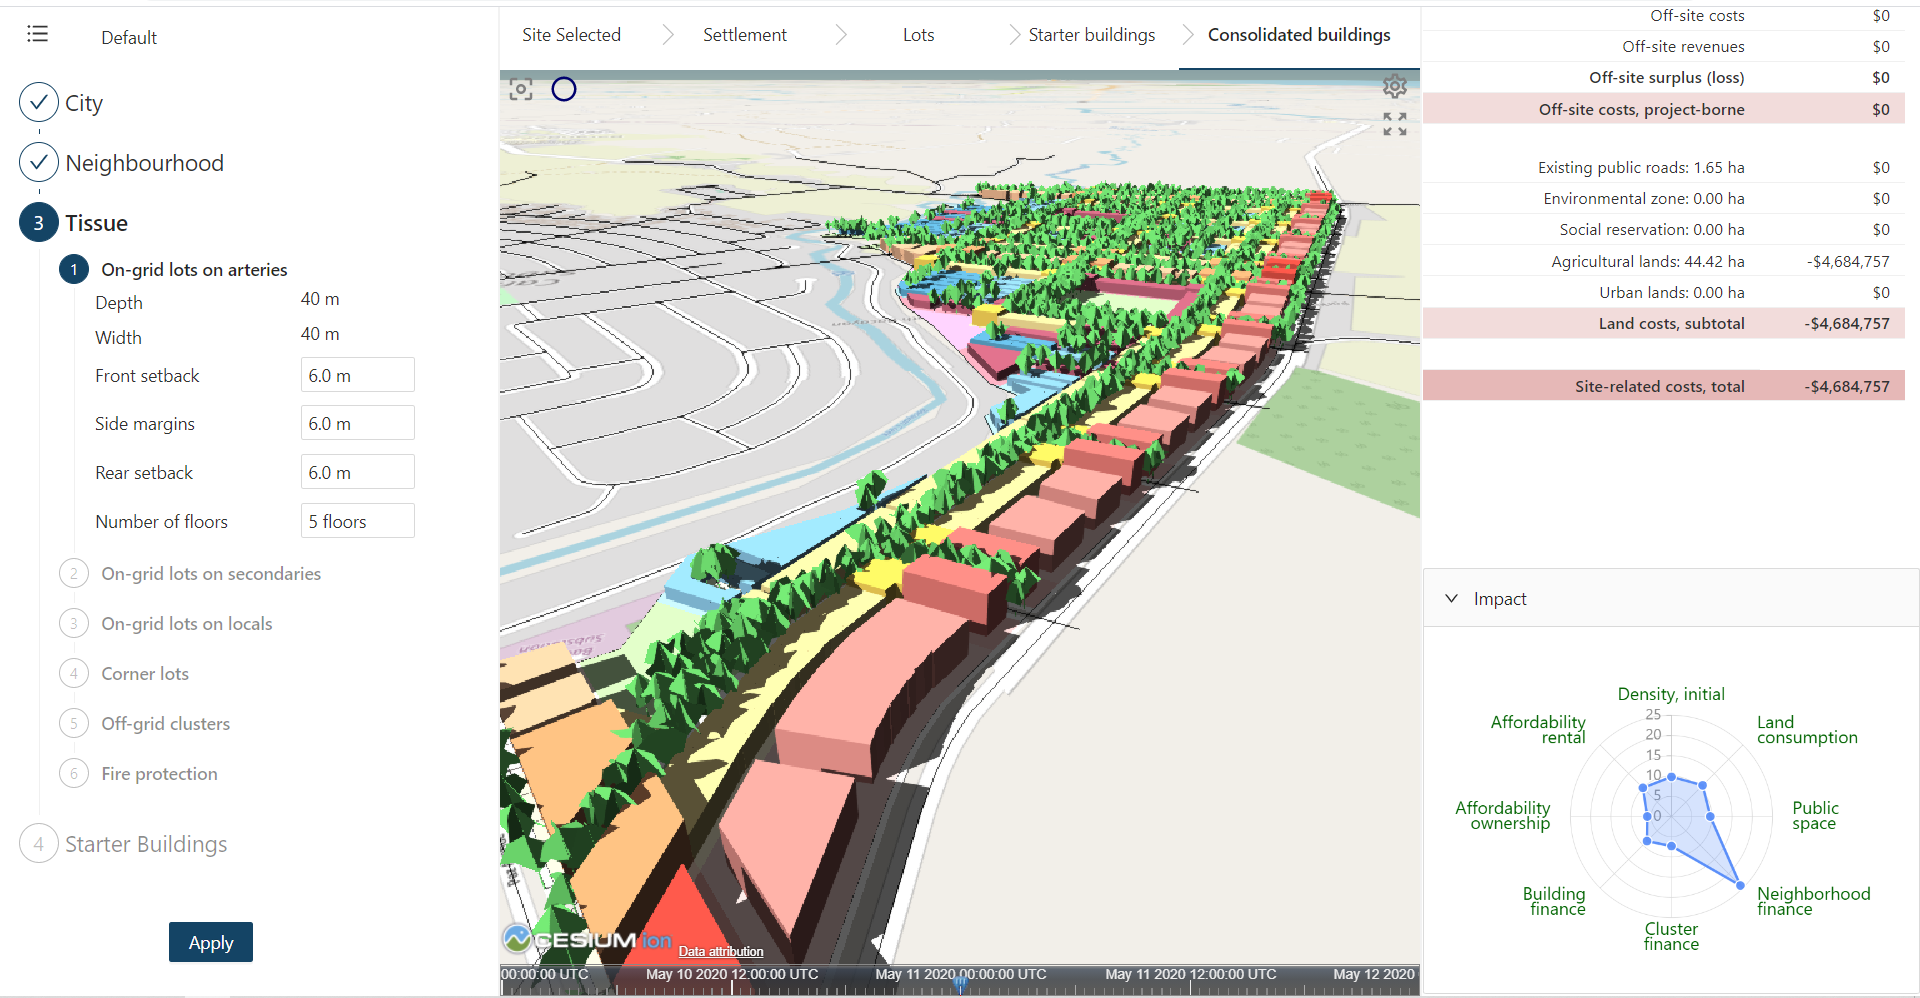Viewport: 1920px width, 998px height.
Task: Open map settings gear icon
Action: (x=1395, y=86)
